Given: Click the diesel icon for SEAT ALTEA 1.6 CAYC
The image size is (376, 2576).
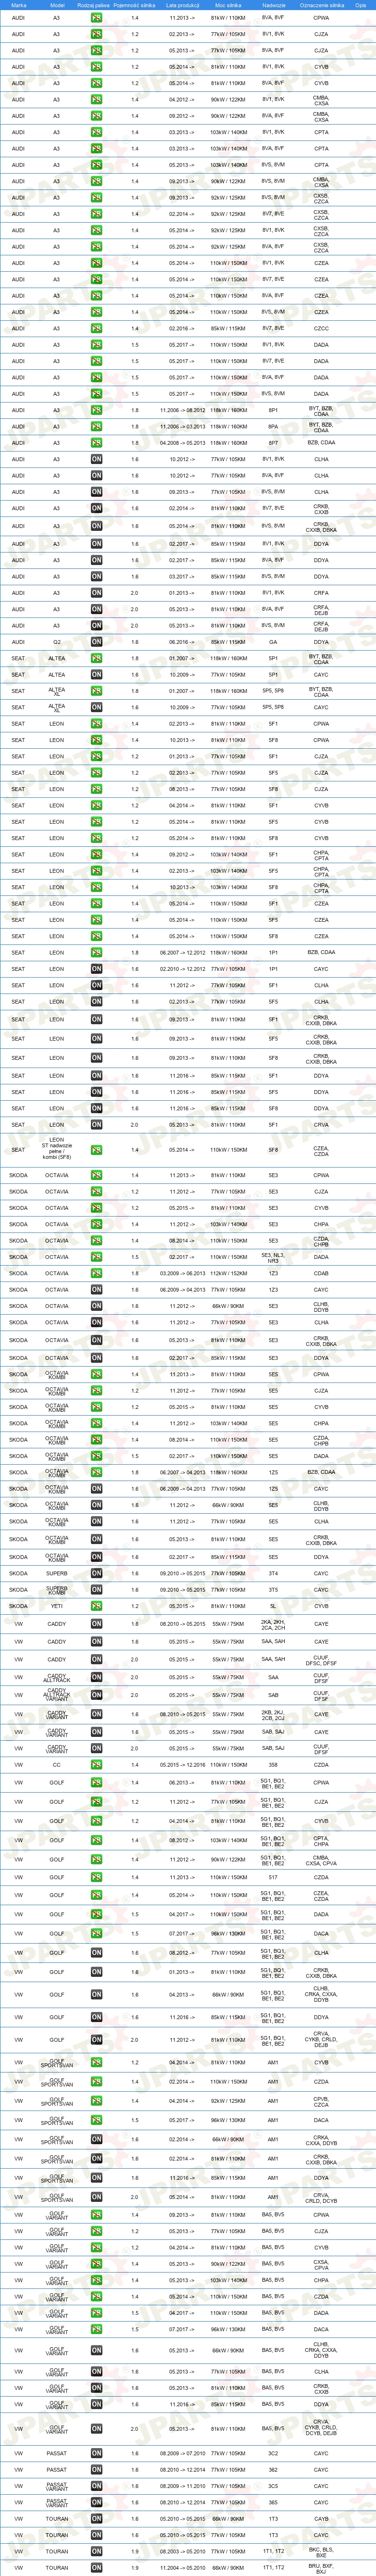Looking at the screenshot, I should click(97, 675).
